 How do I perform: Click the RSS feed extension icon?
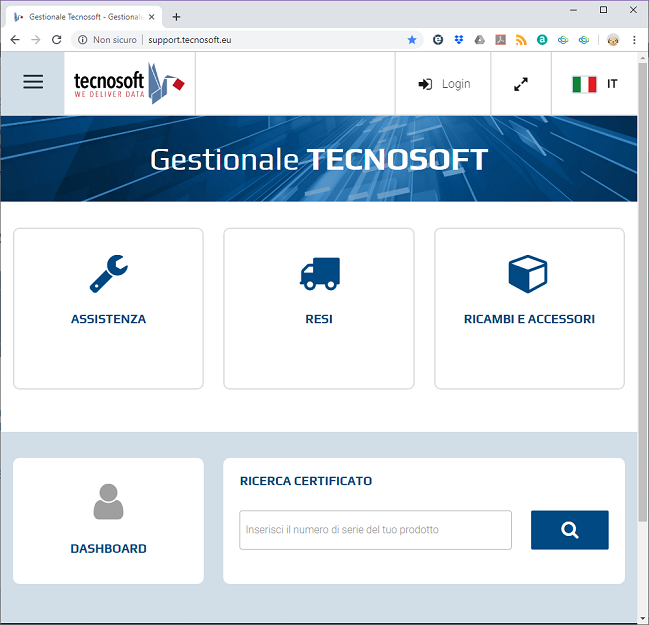pyautogui.click(x=521, y=40)
